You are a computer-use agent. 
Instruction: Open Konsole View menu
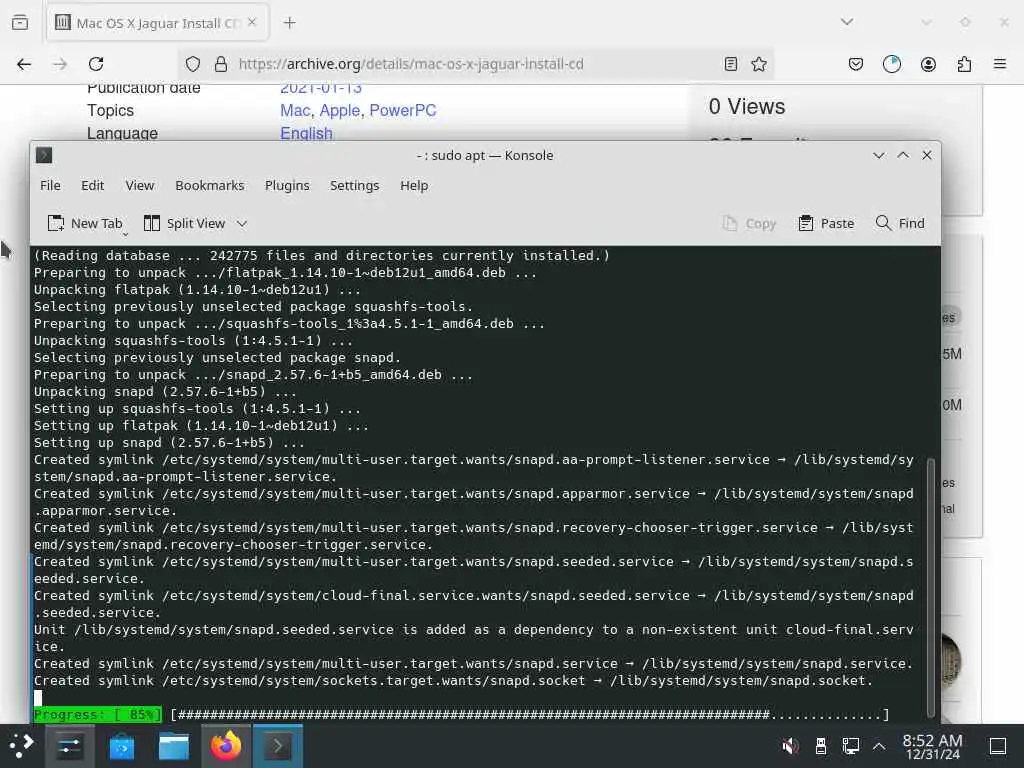[140, 185]
